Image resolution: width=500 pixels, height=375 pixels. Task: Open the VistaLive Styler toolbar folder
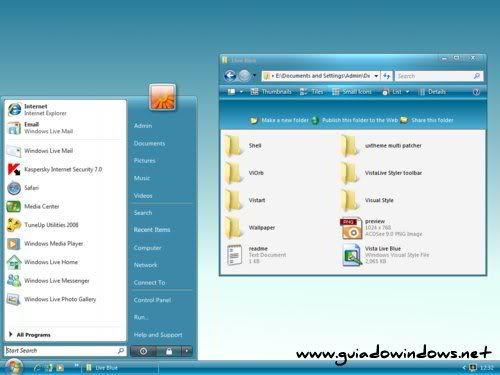coord(382,173)
